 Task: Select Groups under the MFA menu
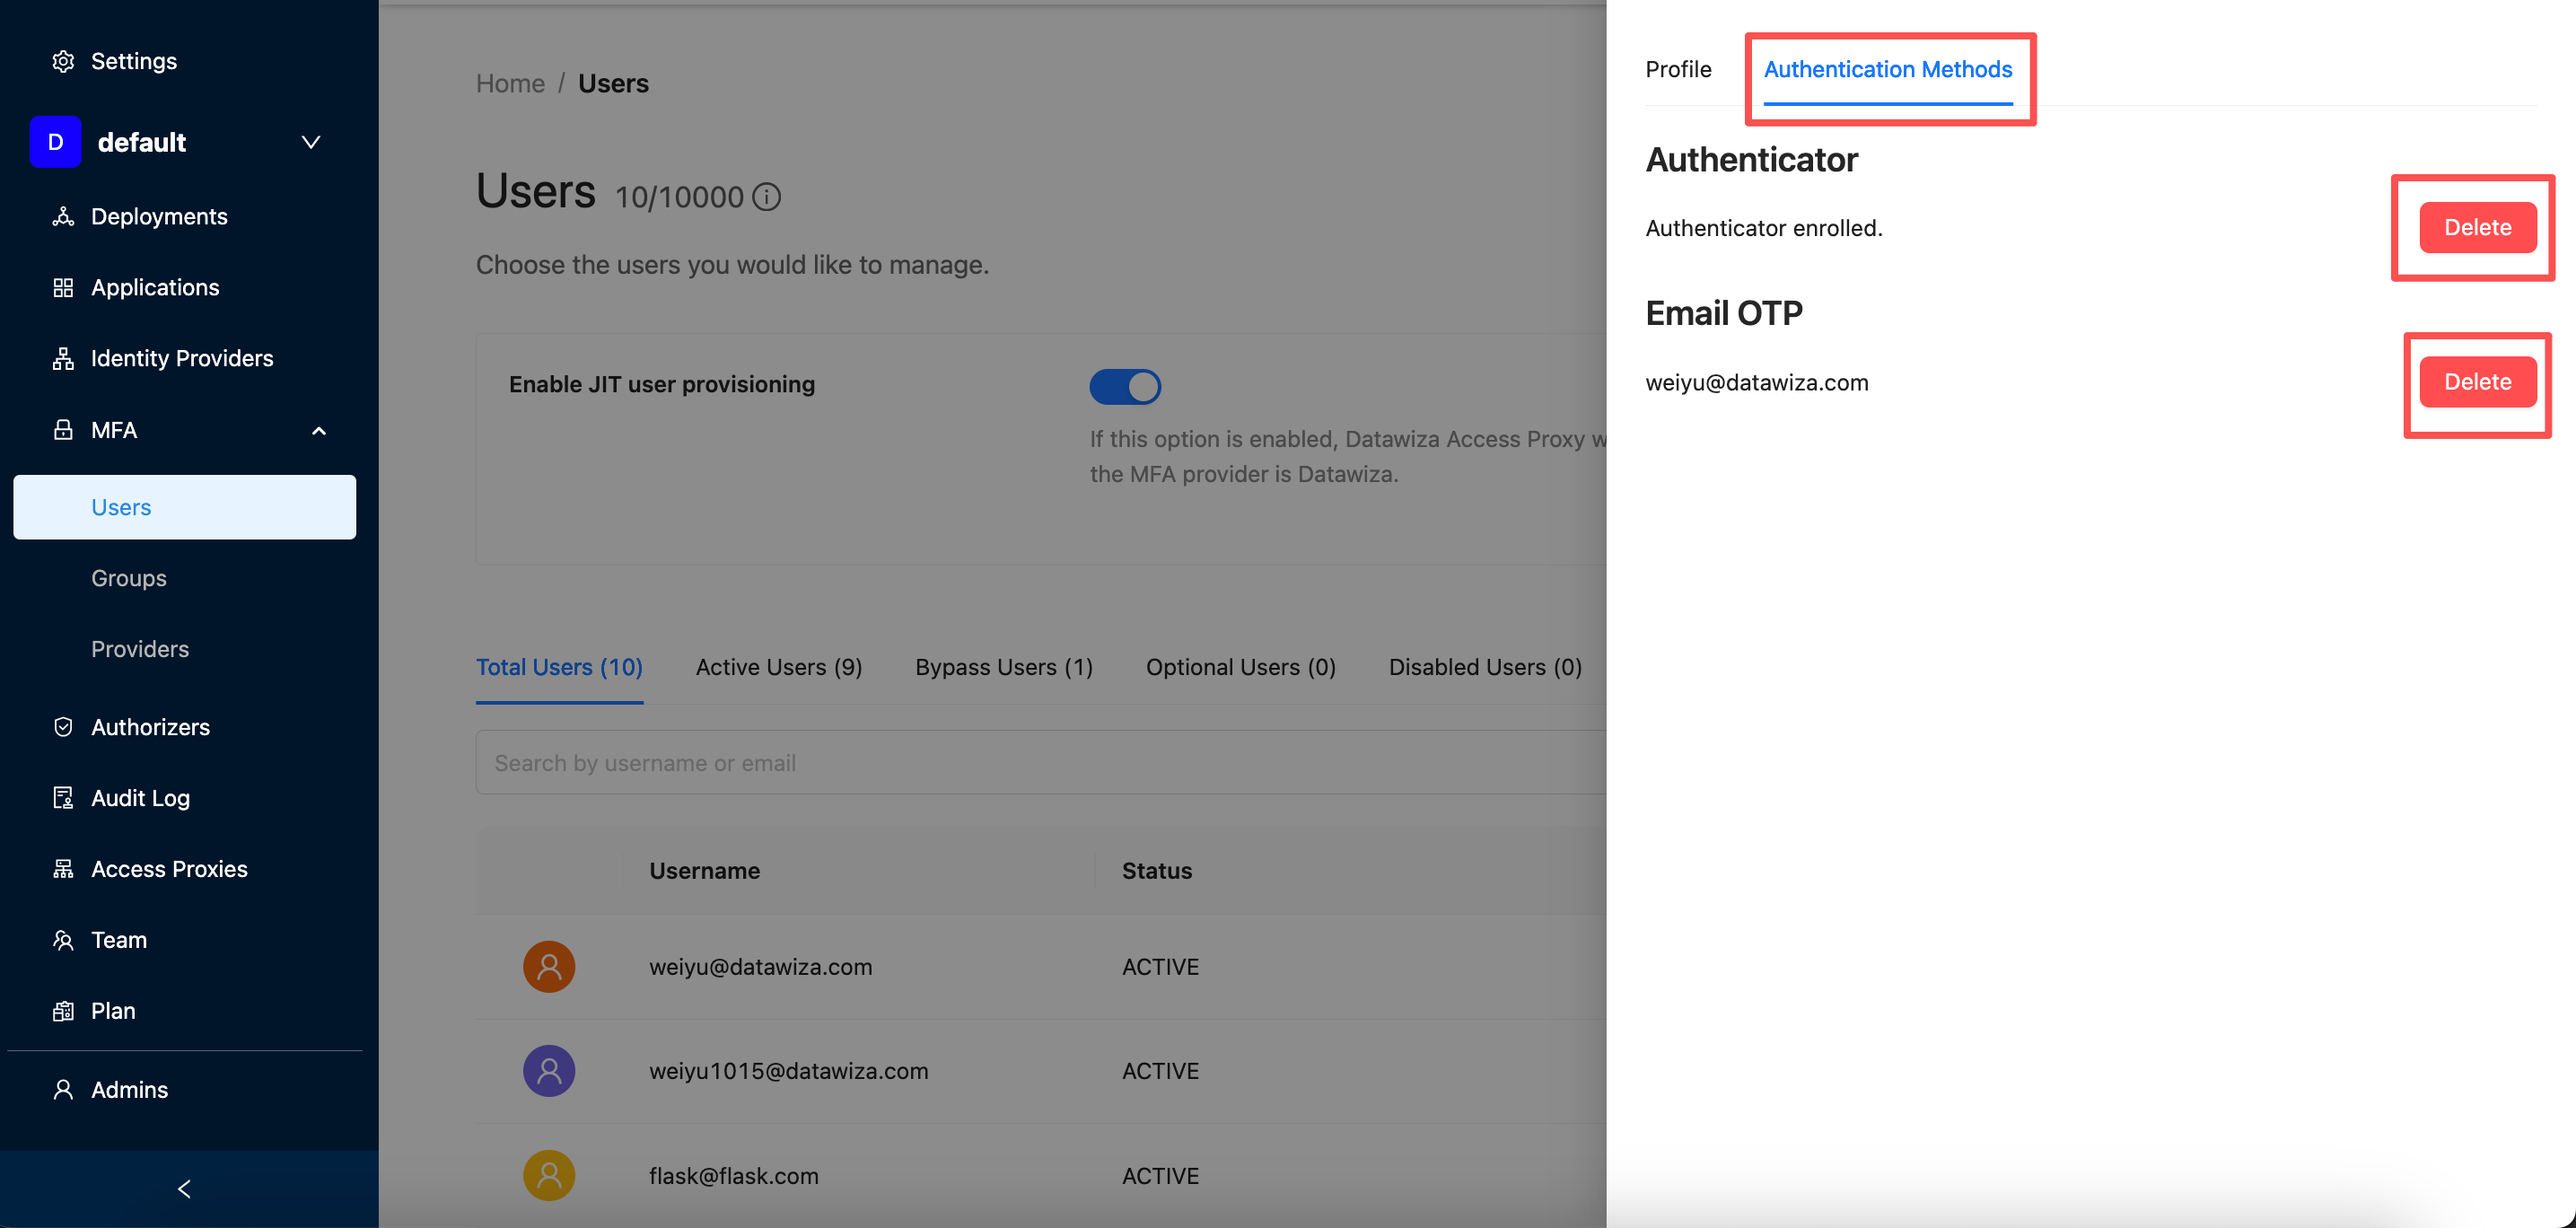[128, 578]
